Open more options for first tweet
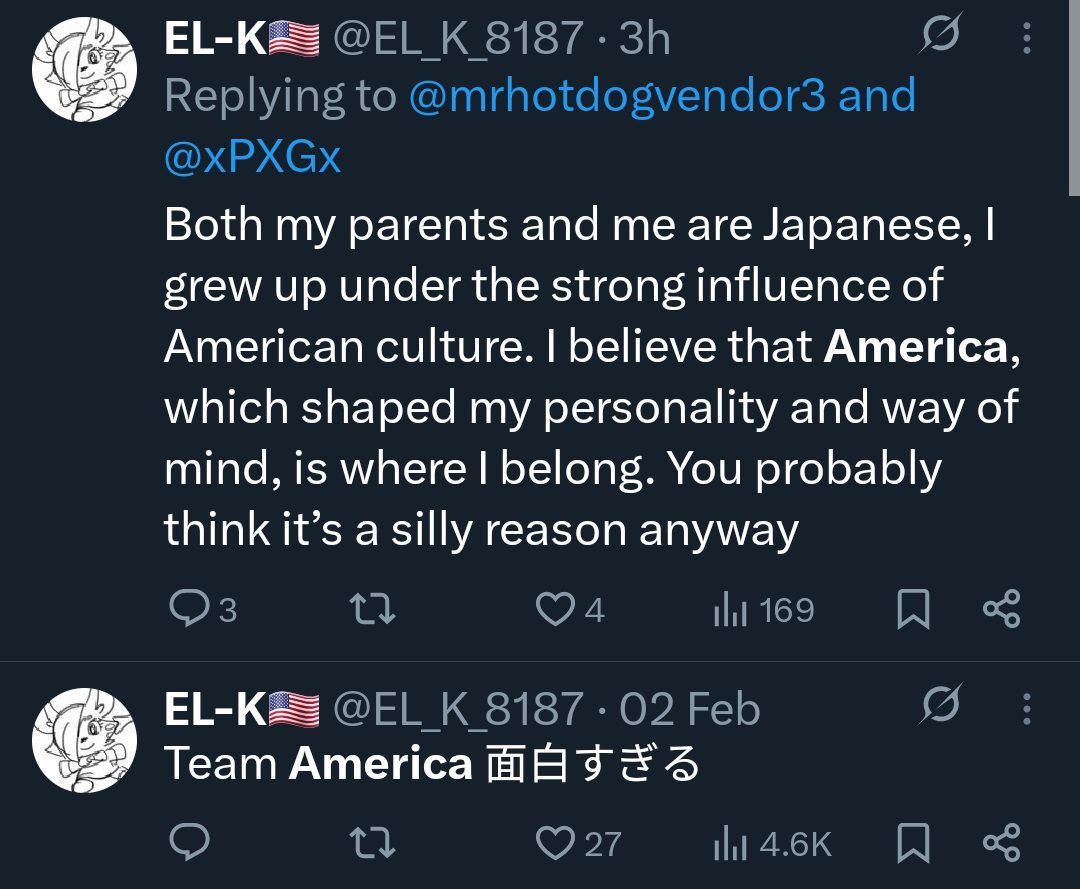This screenshot has height=889, width=1080. (1026, 38)
